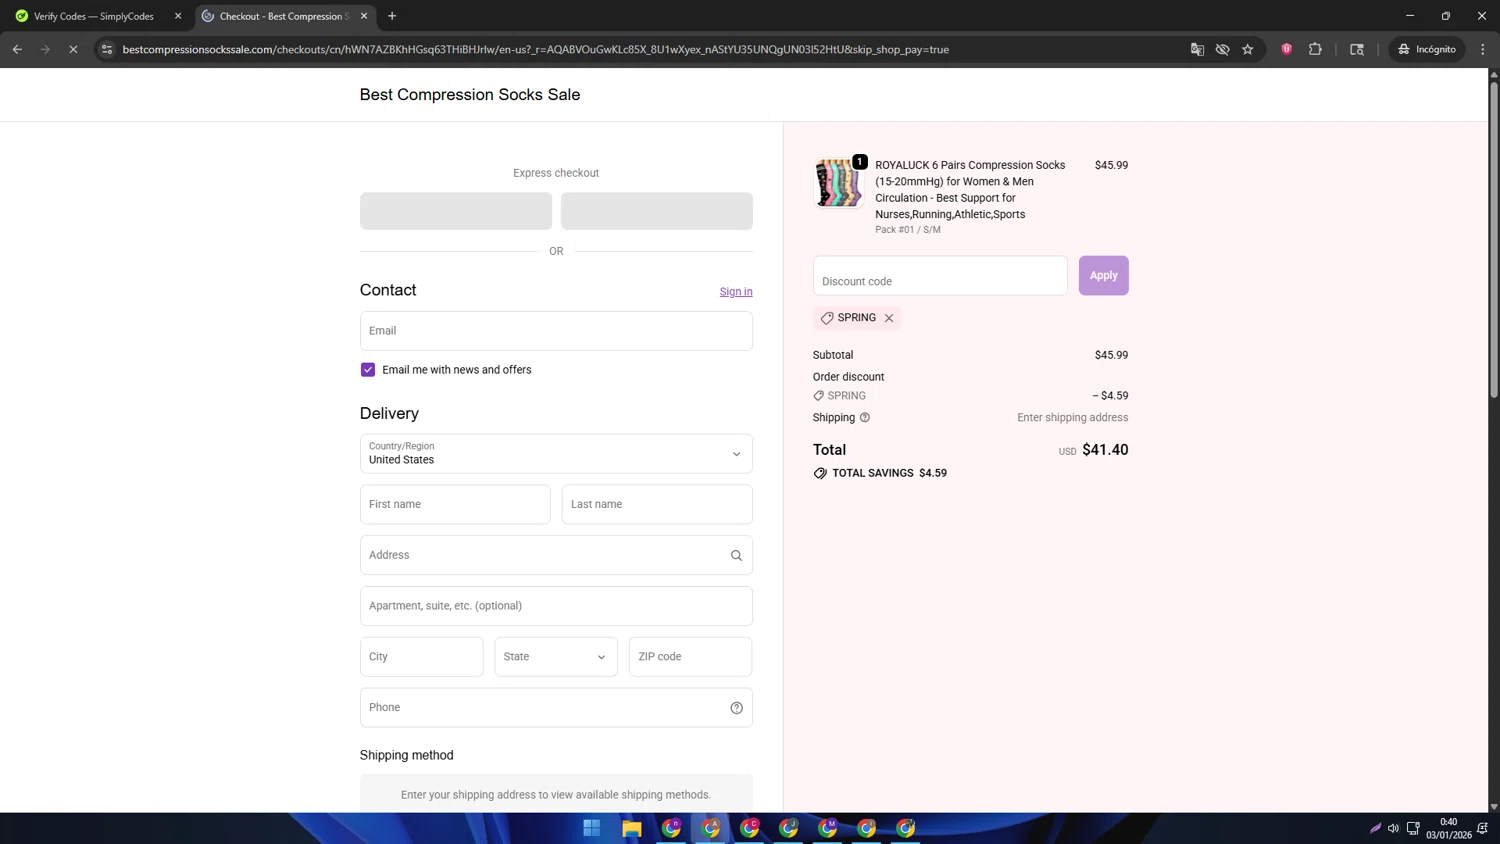The height and width of the screenshot is (844, 1500).
Task: Open the phone field help icon
Action: pyautogui.click(x=736, y=708)
